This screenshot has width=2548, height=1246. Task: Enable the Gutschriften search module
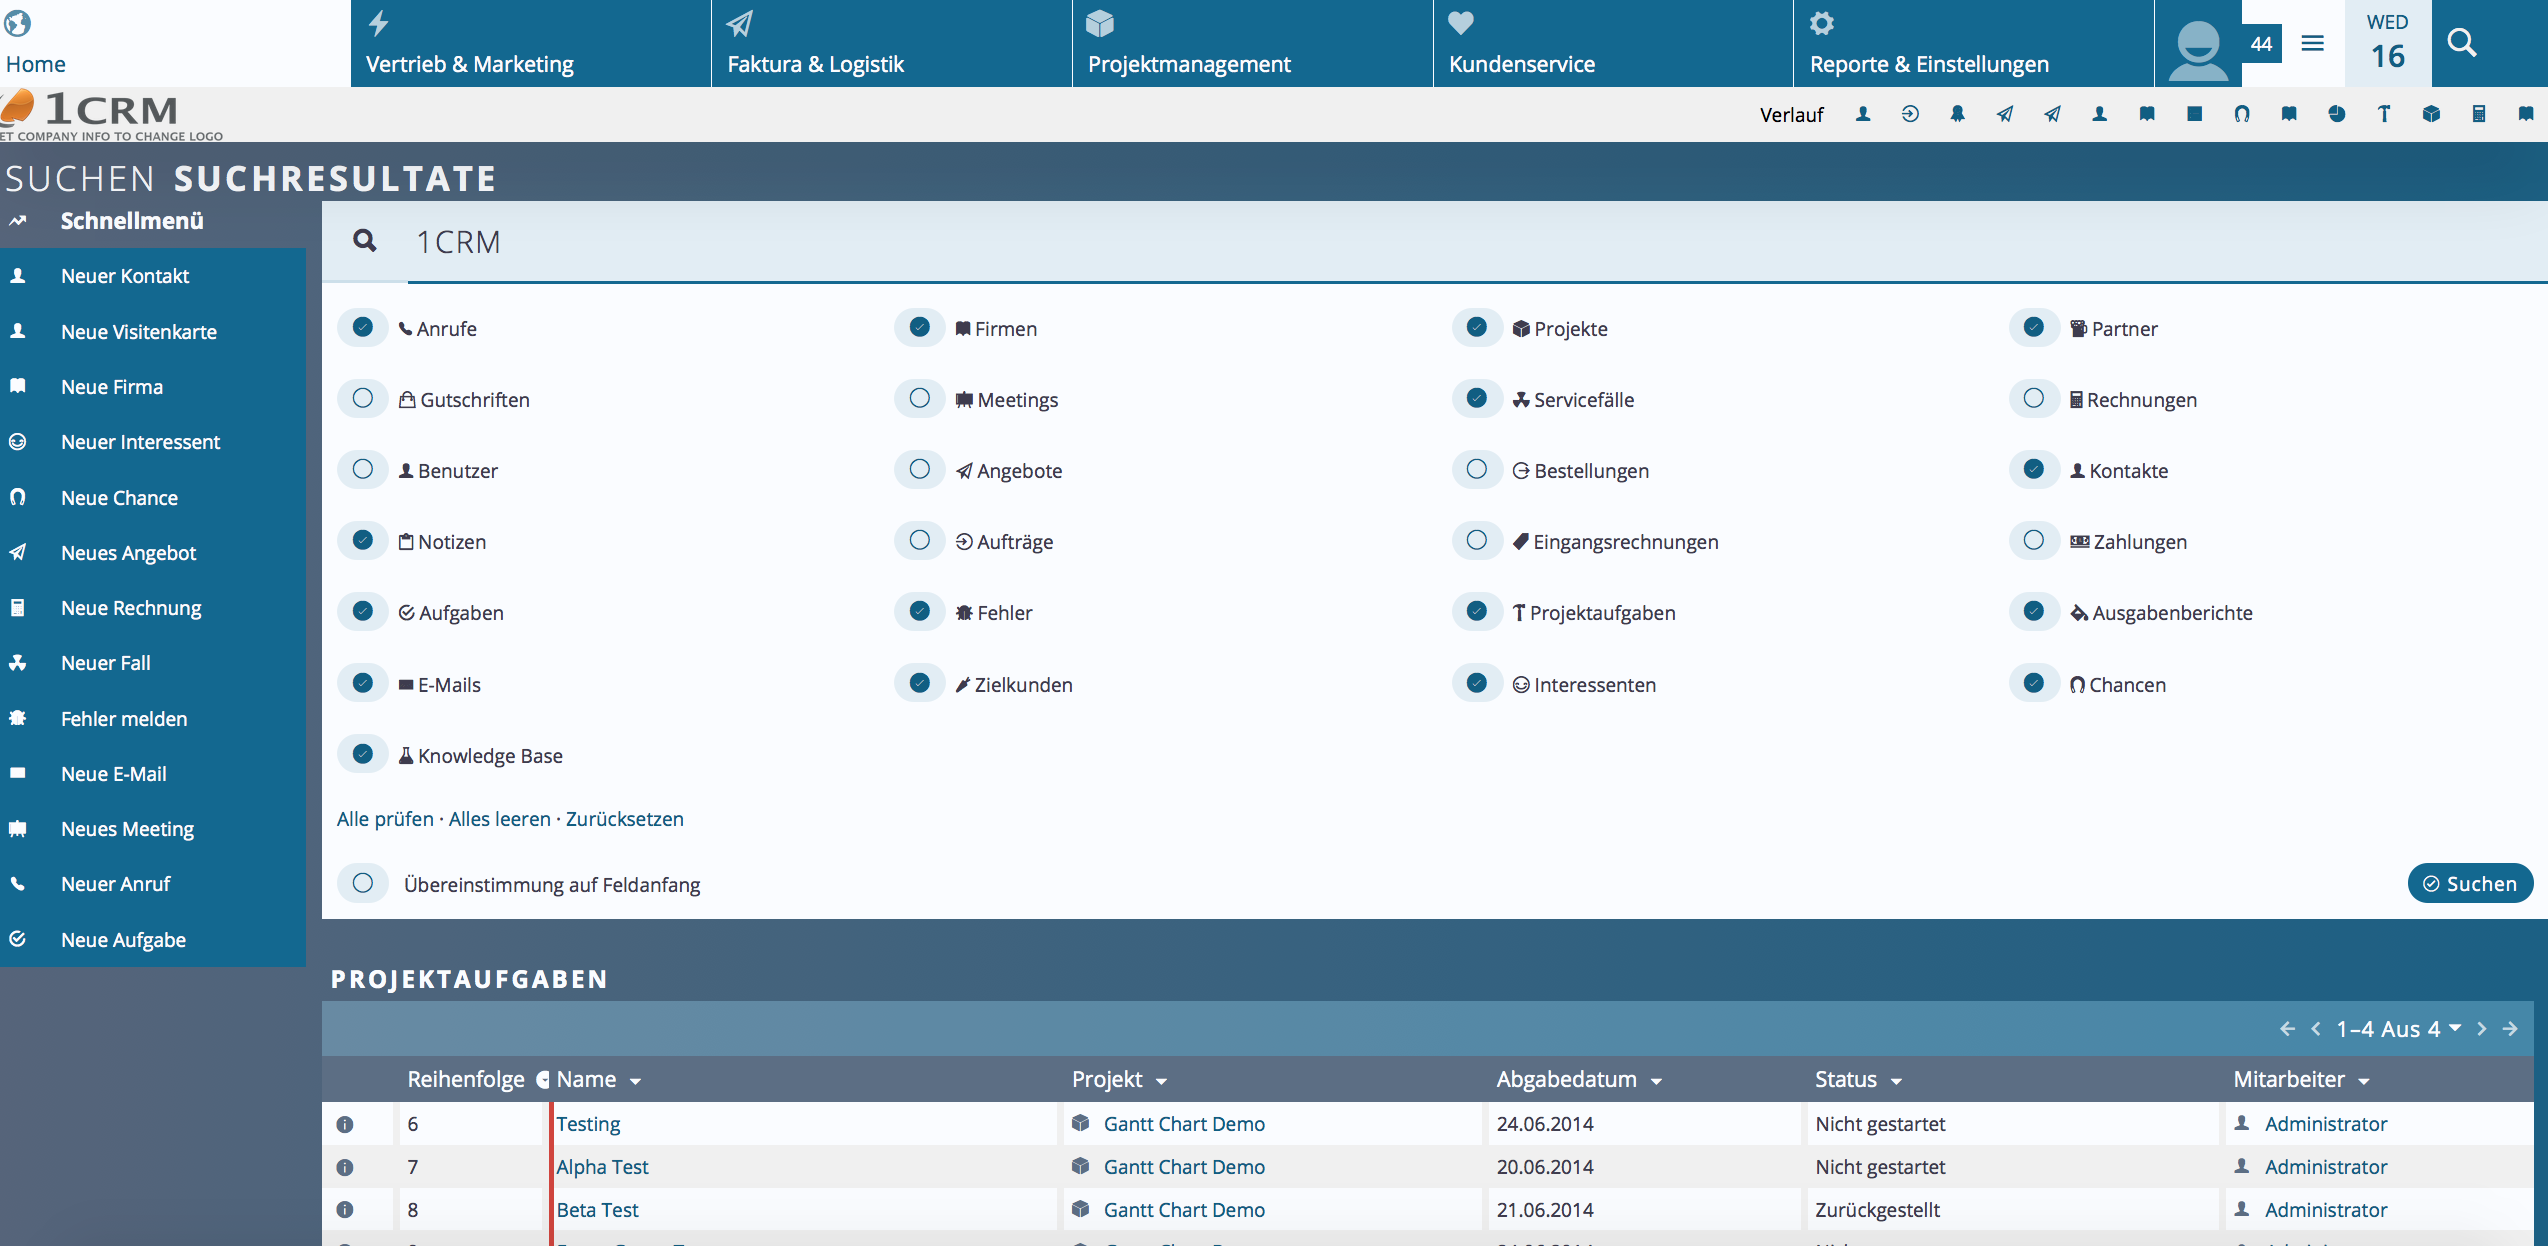point(363,398)
